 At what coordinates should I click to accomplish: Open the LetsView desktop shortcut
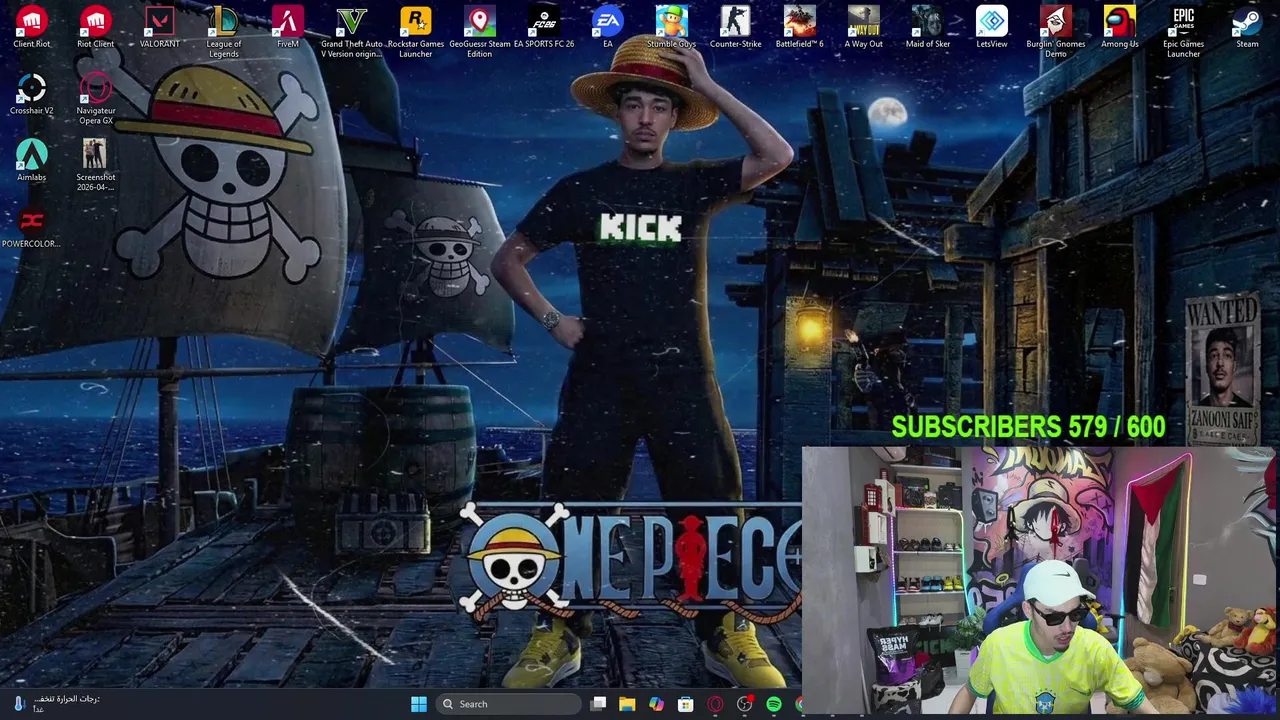coord(992,28)
